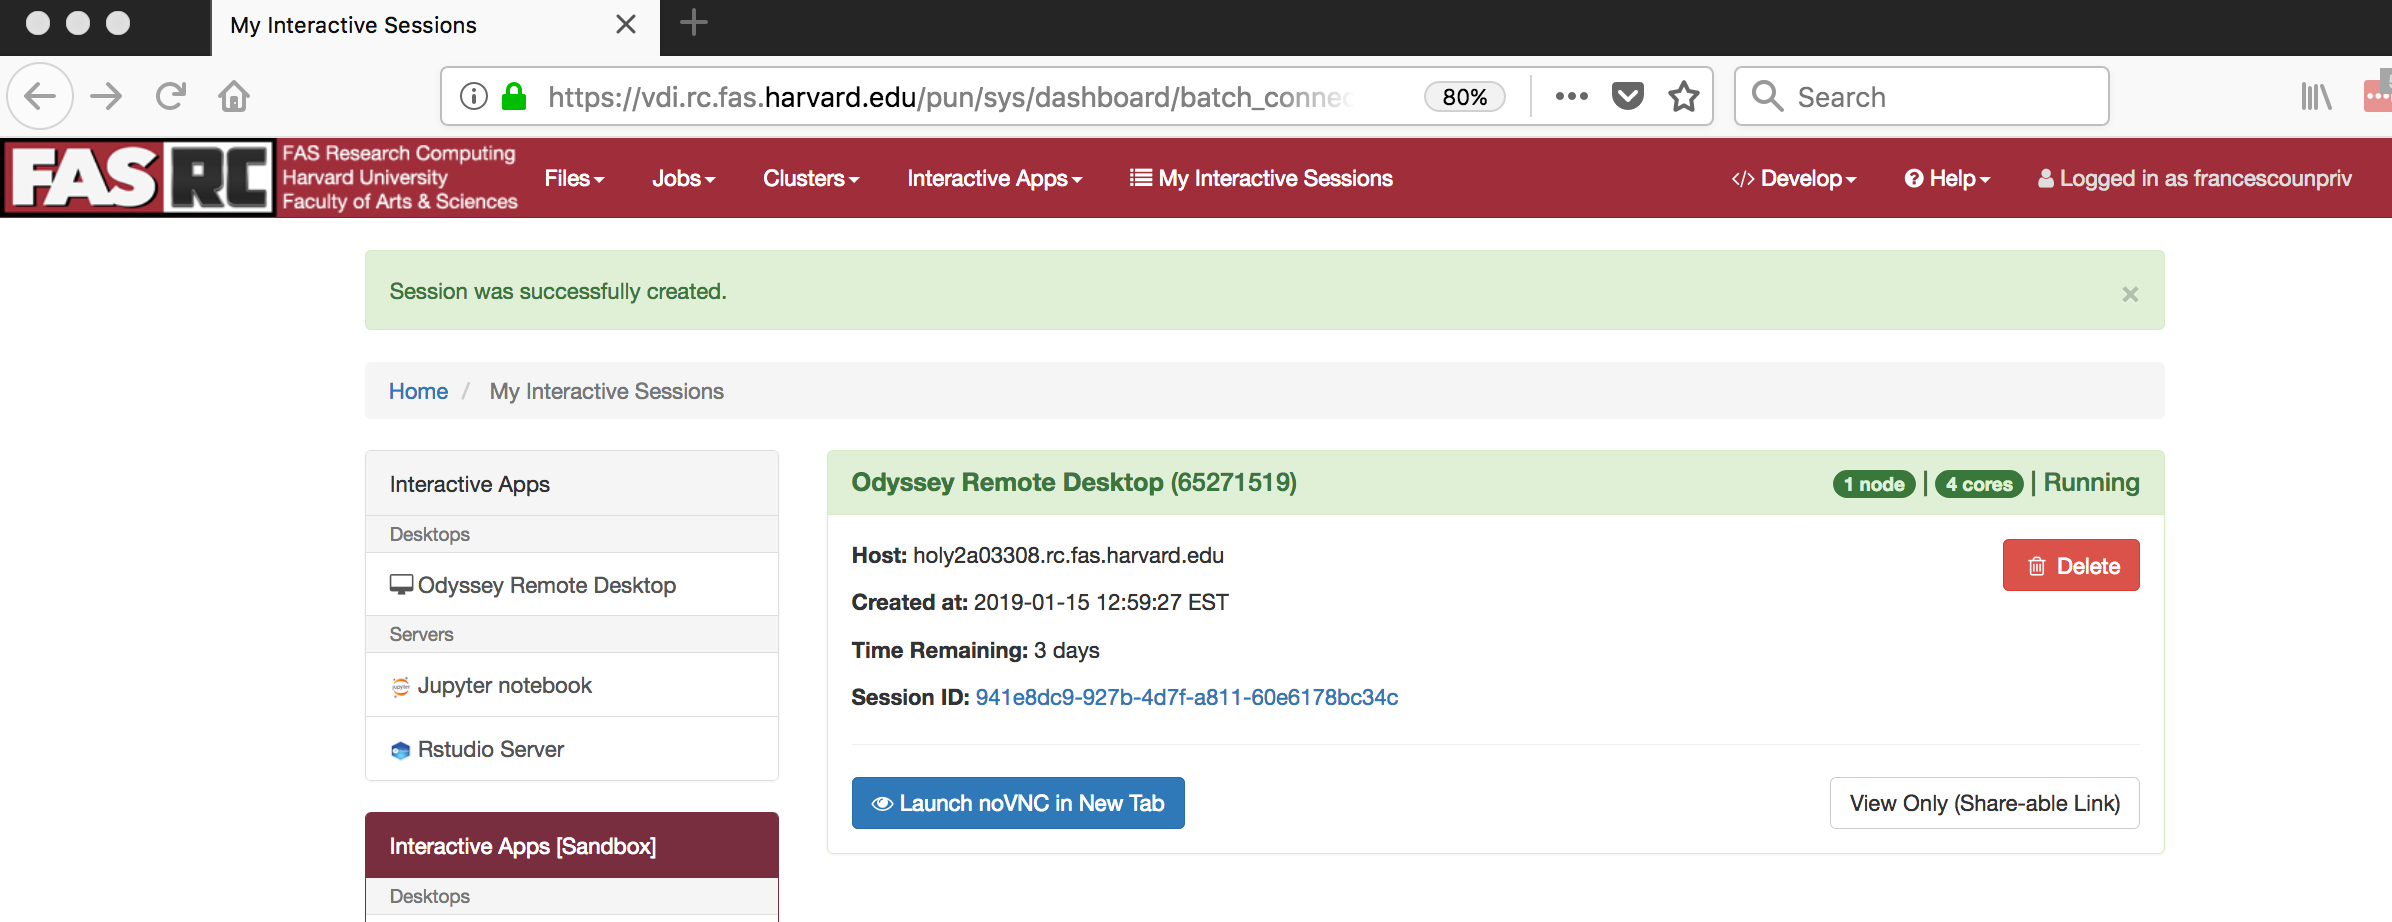
Task: Open the Help dropdown menu
Action: [1947, 178]
